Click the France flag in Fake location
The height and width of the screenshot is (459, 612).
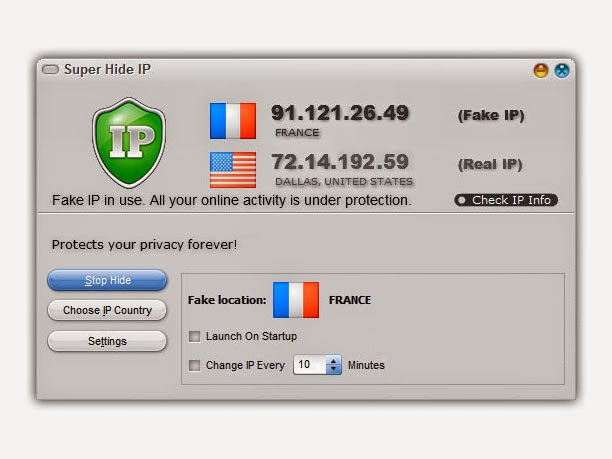[296, 300]
